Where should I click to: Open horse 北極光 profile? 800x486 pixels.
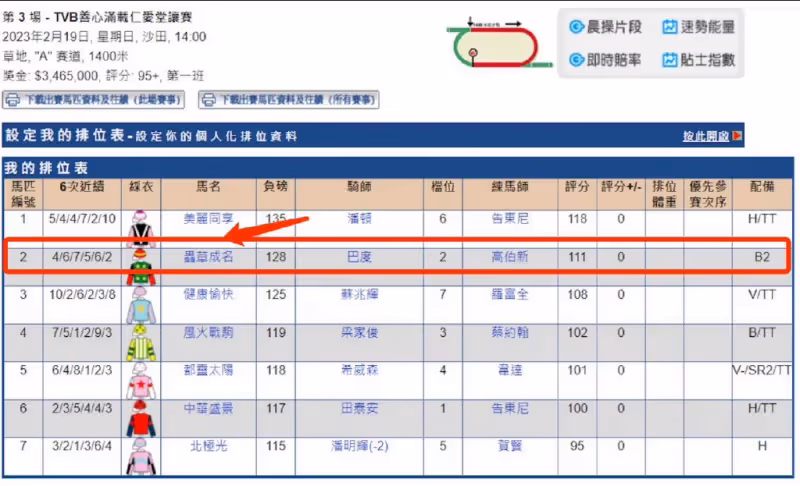(208, 446)
